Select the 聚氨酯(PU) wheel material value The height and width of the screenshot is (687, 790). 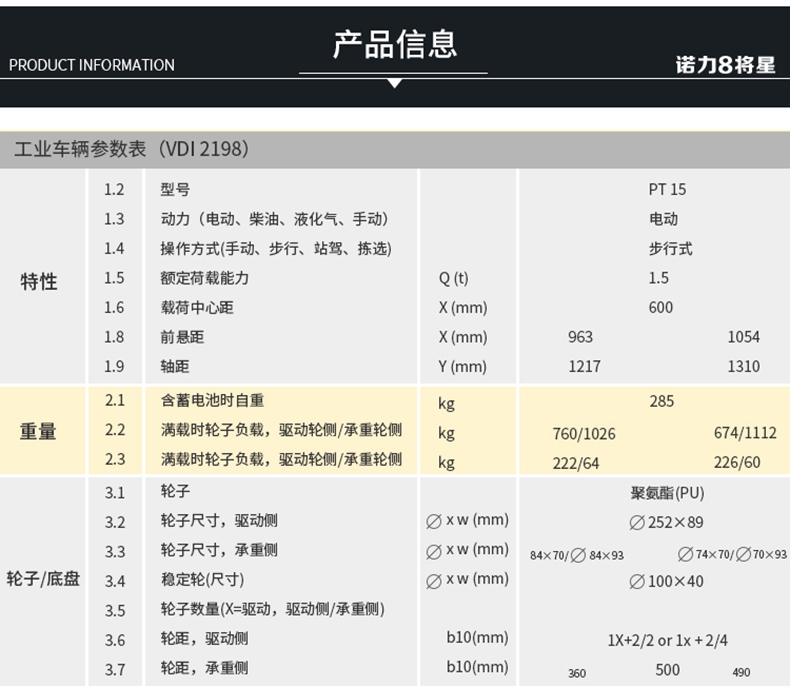click(667, 493)
